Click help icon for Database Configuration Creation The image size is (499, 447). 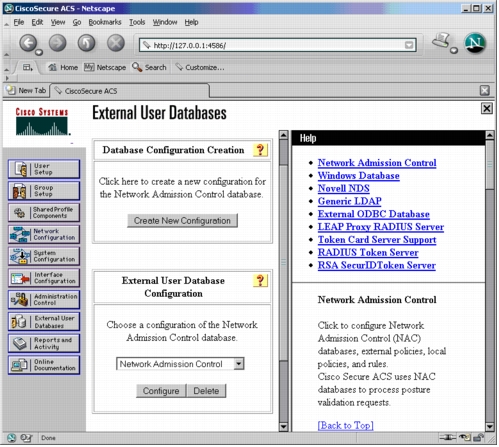pyautogui.click(x=260, y=150)
